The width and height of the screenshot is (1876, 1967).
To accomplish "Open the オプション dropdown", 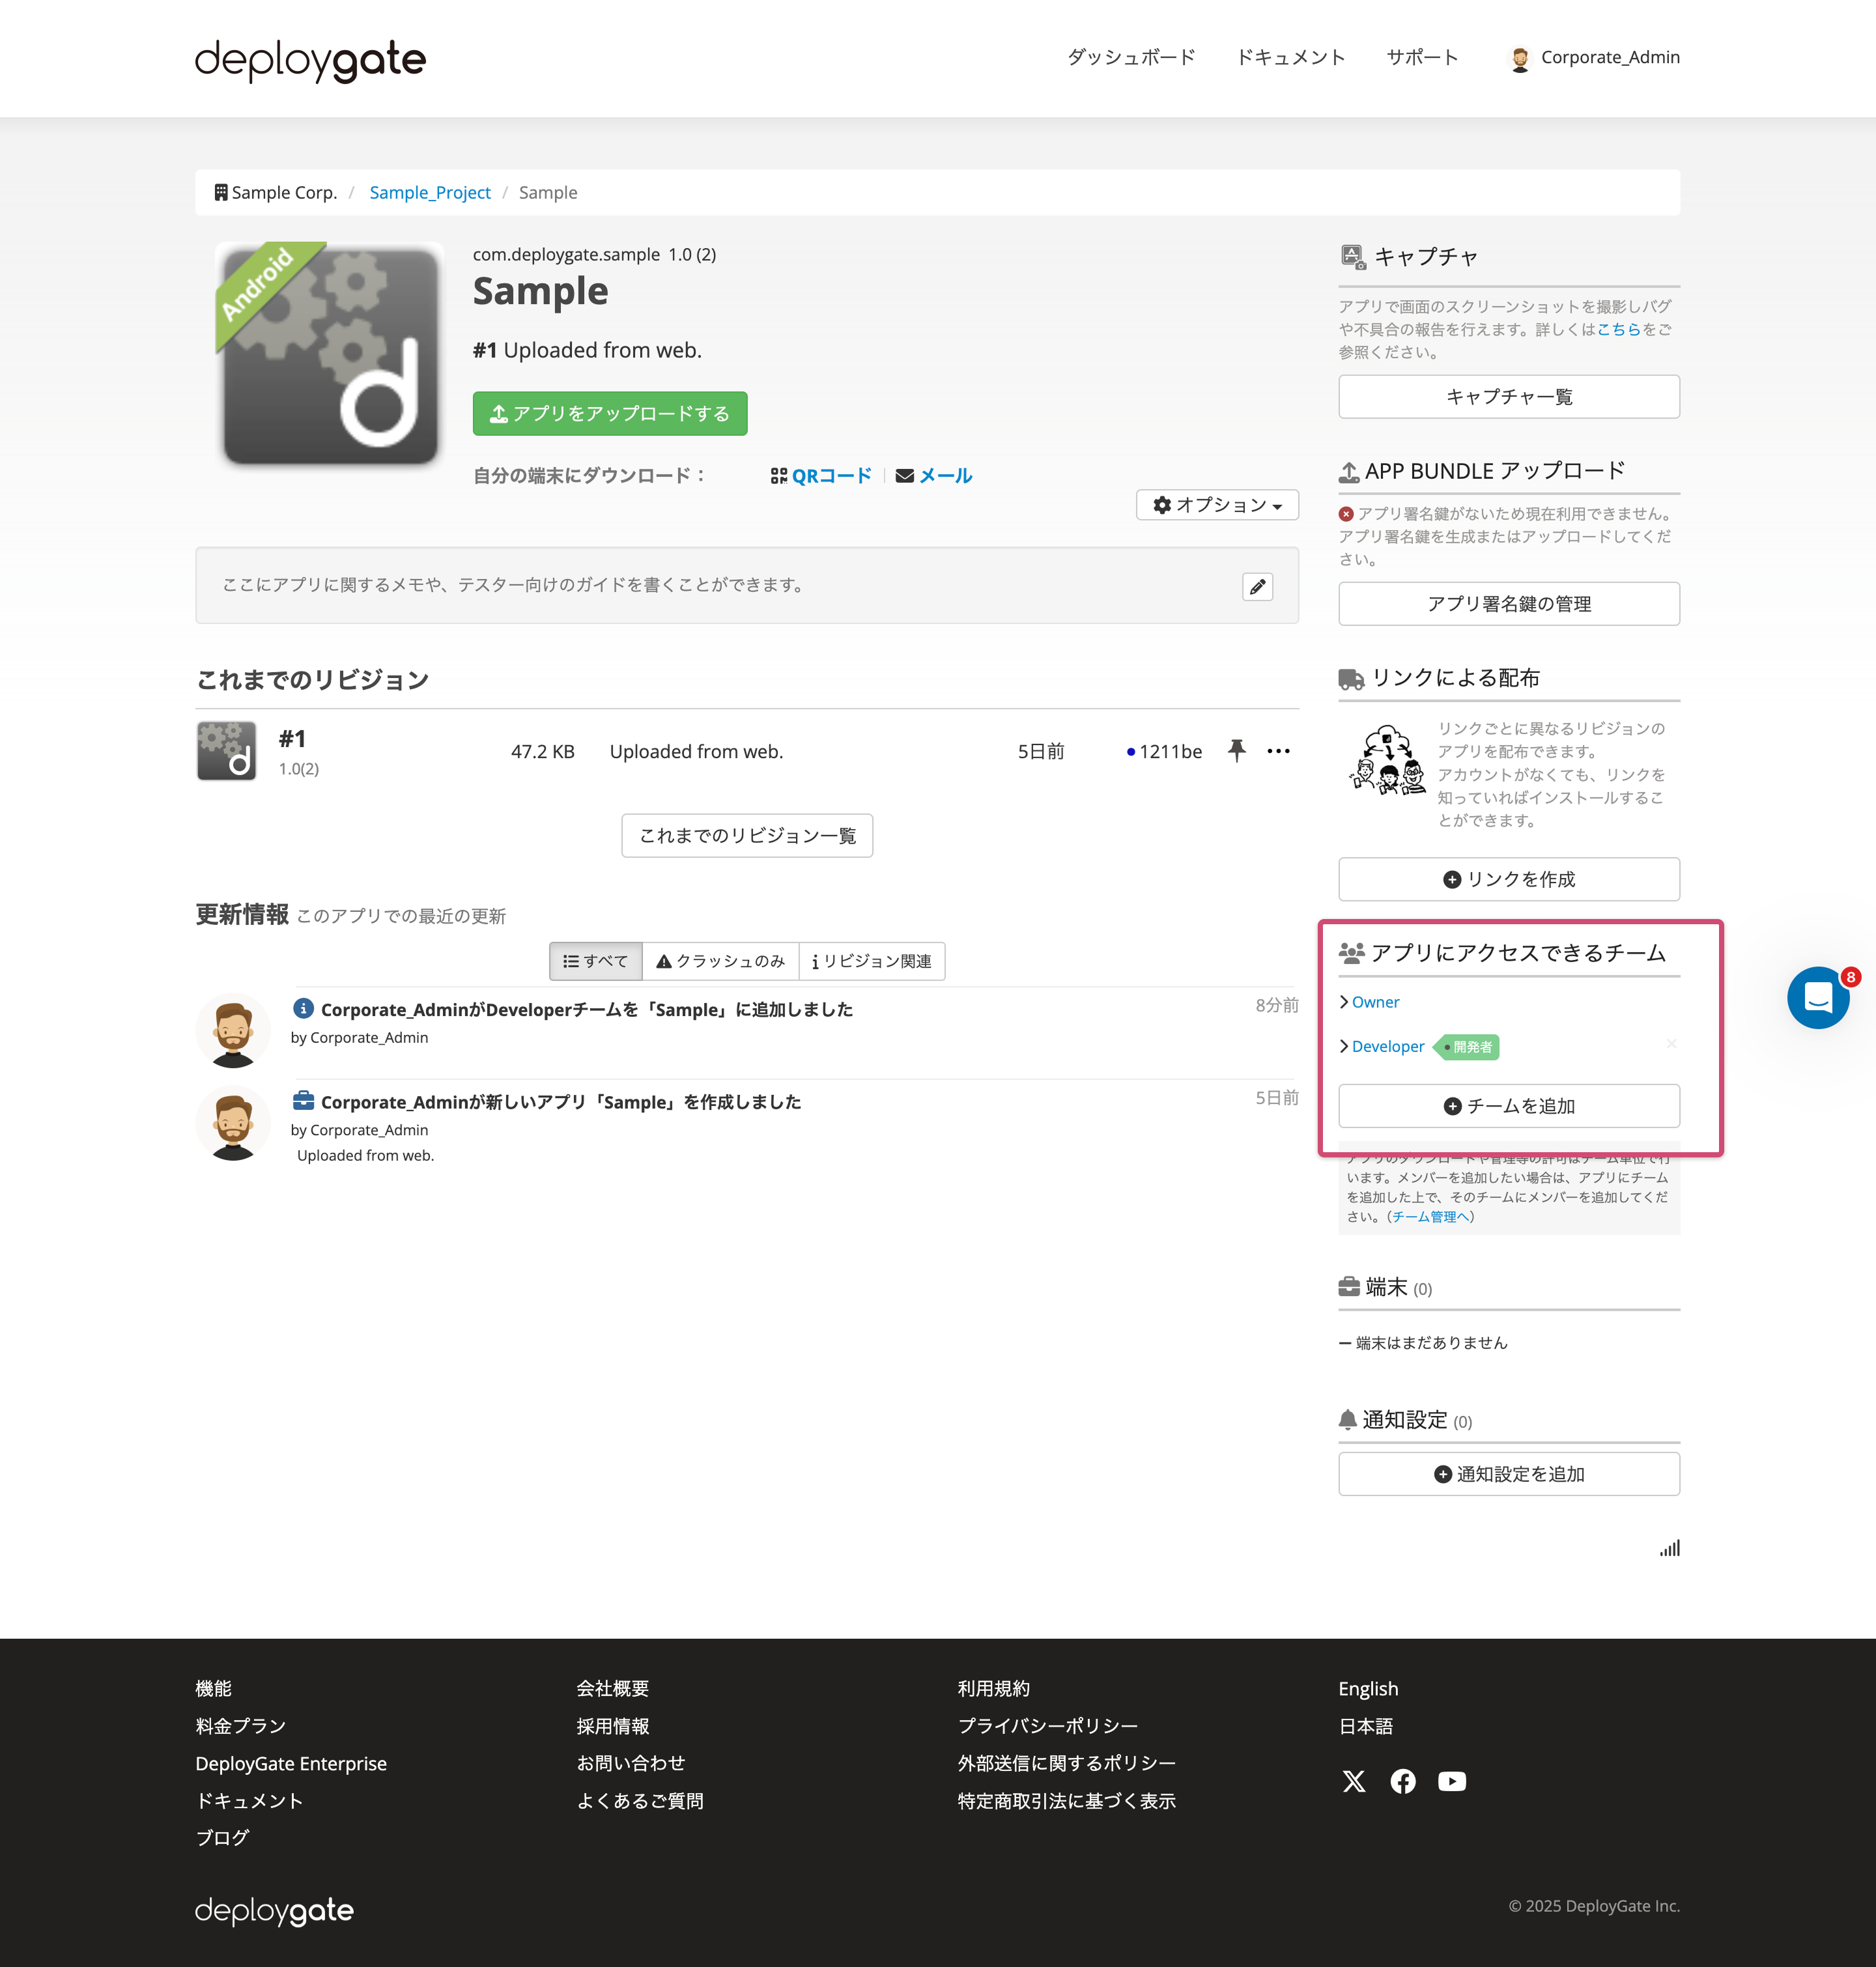I will (1217, 505).
